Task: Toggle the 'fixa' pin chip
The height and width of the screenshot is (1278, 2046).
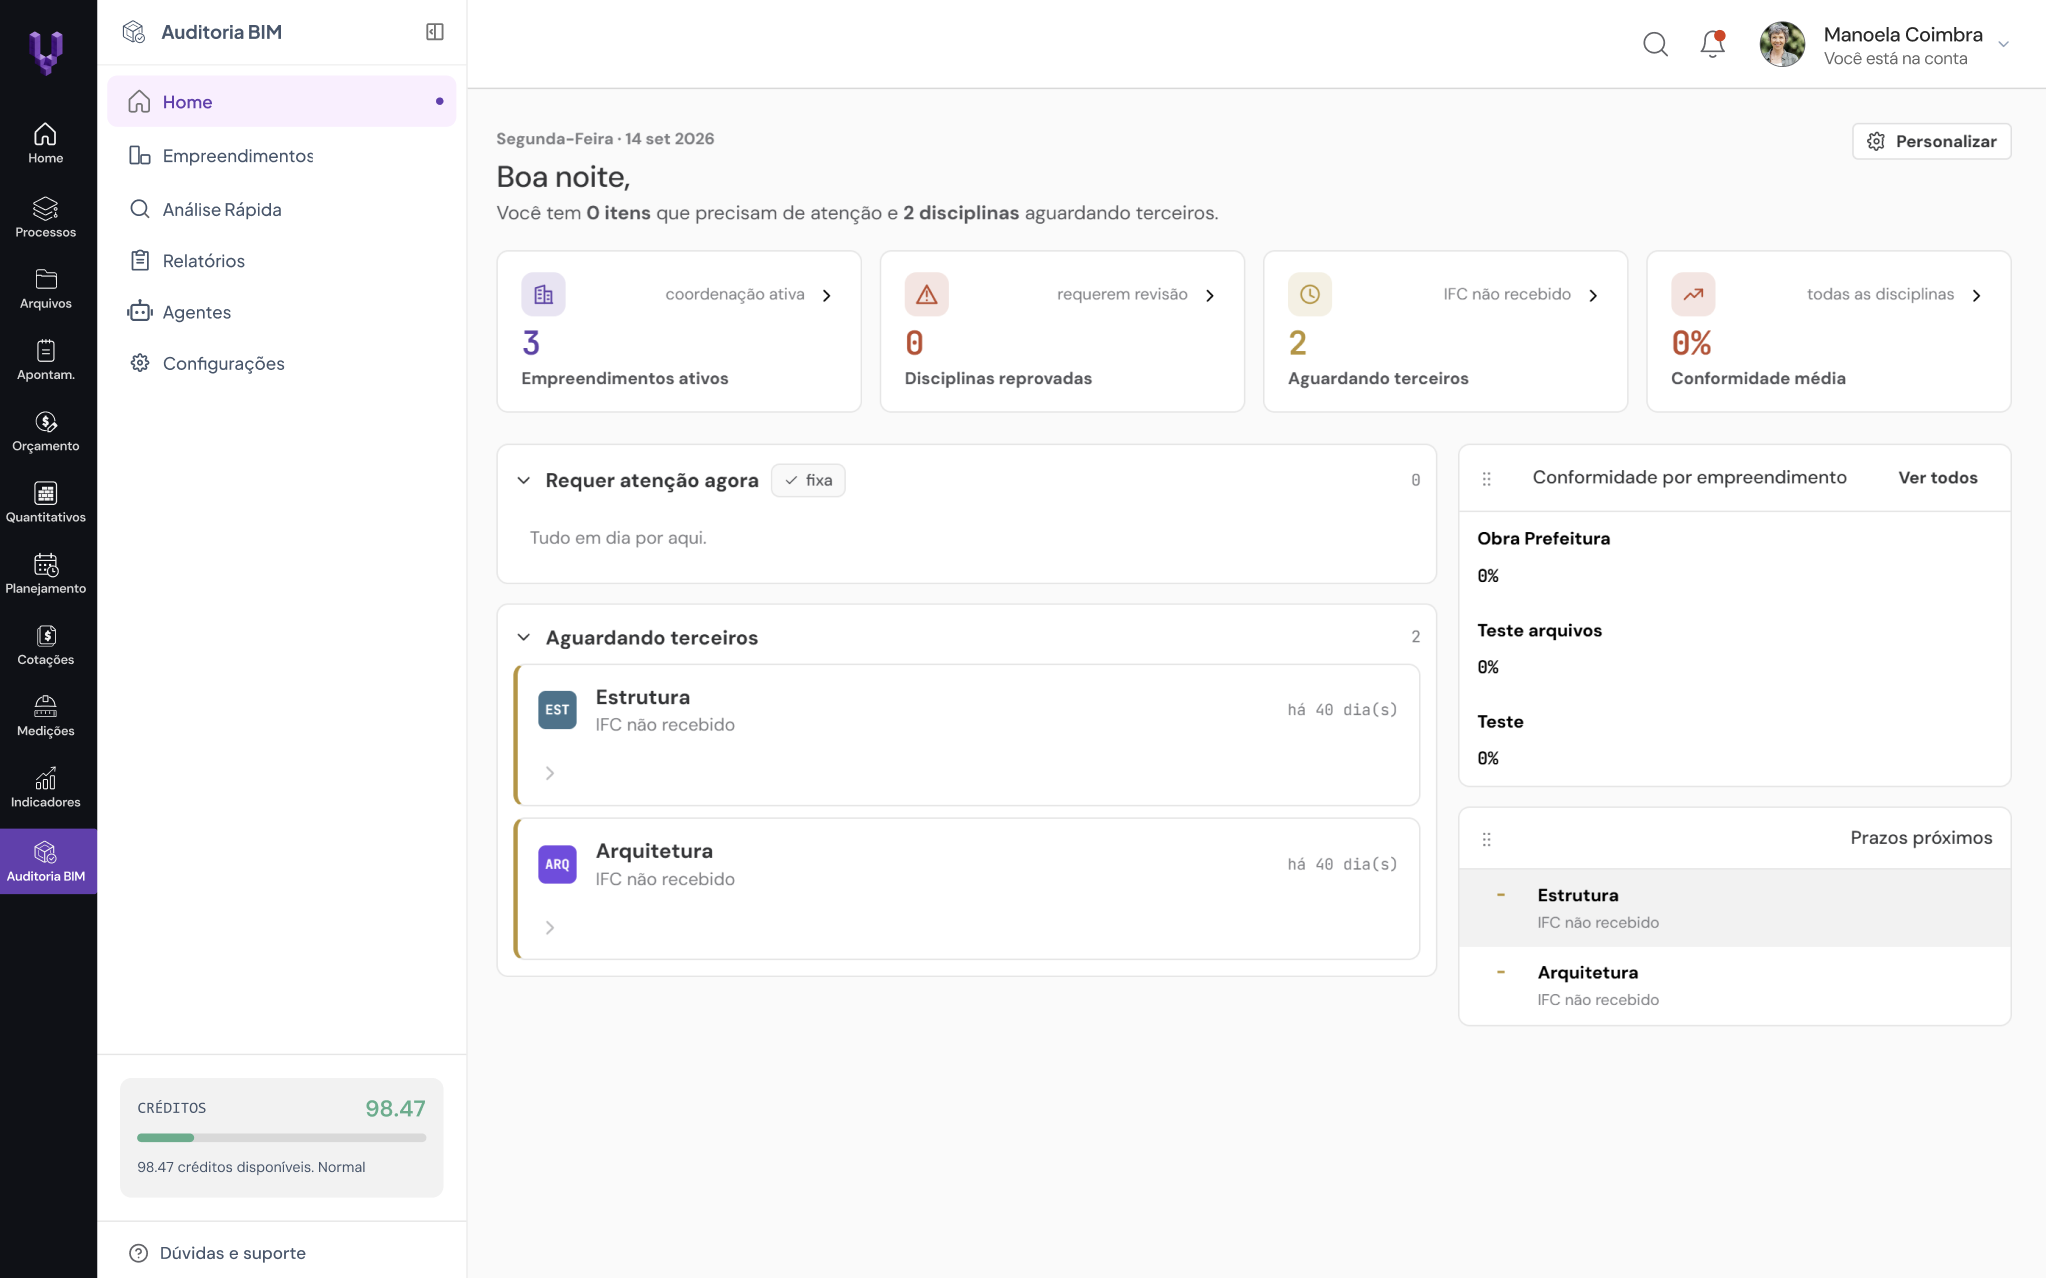Action: click(808, 480)
